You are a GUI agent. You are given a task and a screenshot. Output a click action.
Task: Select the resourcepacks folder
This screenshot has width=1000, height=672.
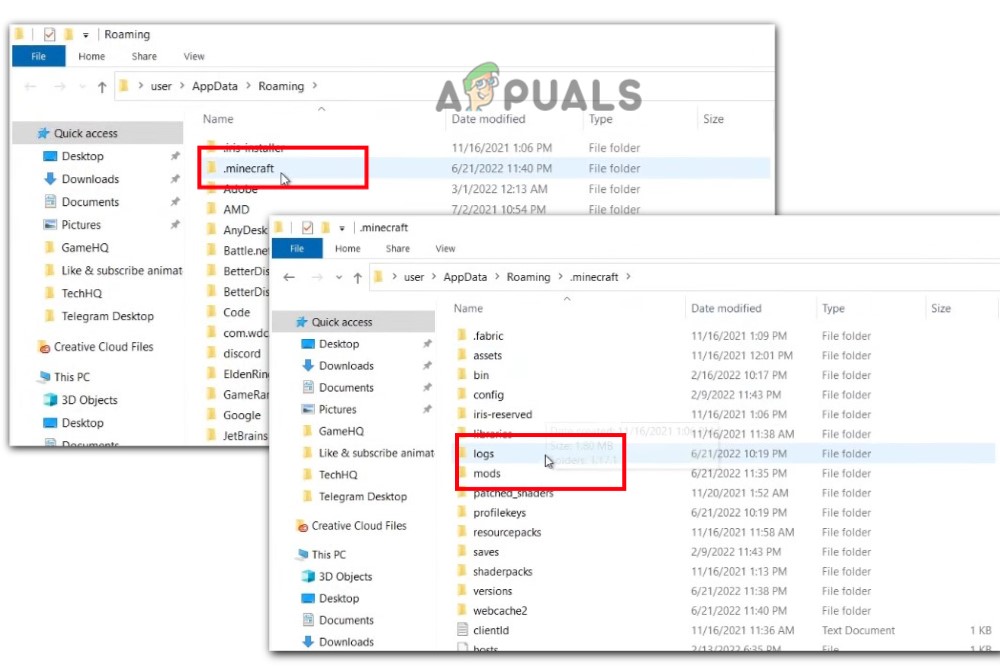coord(507,532)
